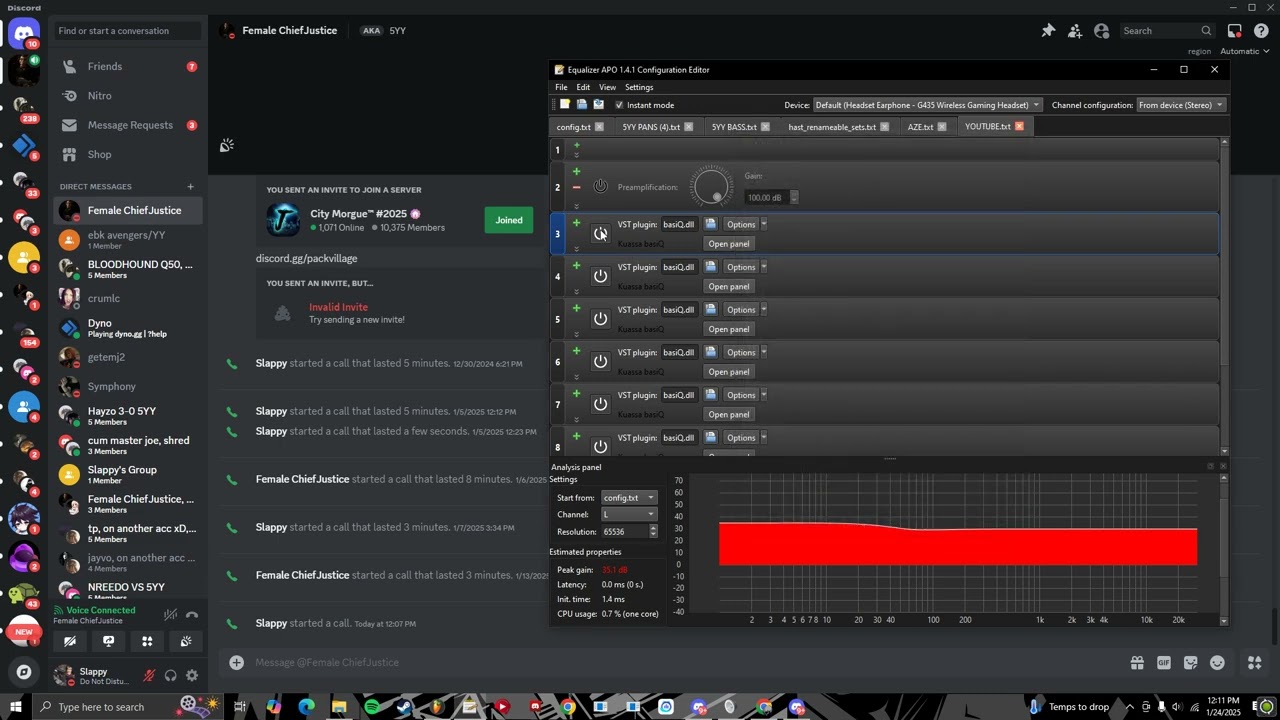Open Message Requests in Discord

(x=128, y=125)
